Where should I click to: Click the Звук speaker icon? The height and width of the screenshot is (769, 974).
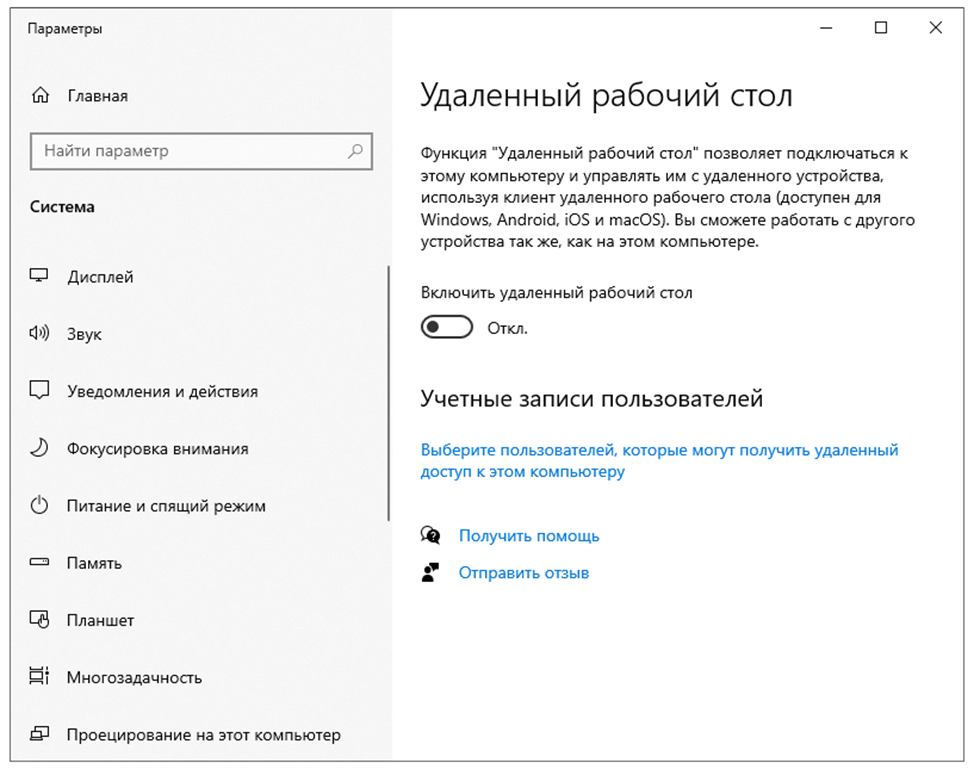[40, 334]
